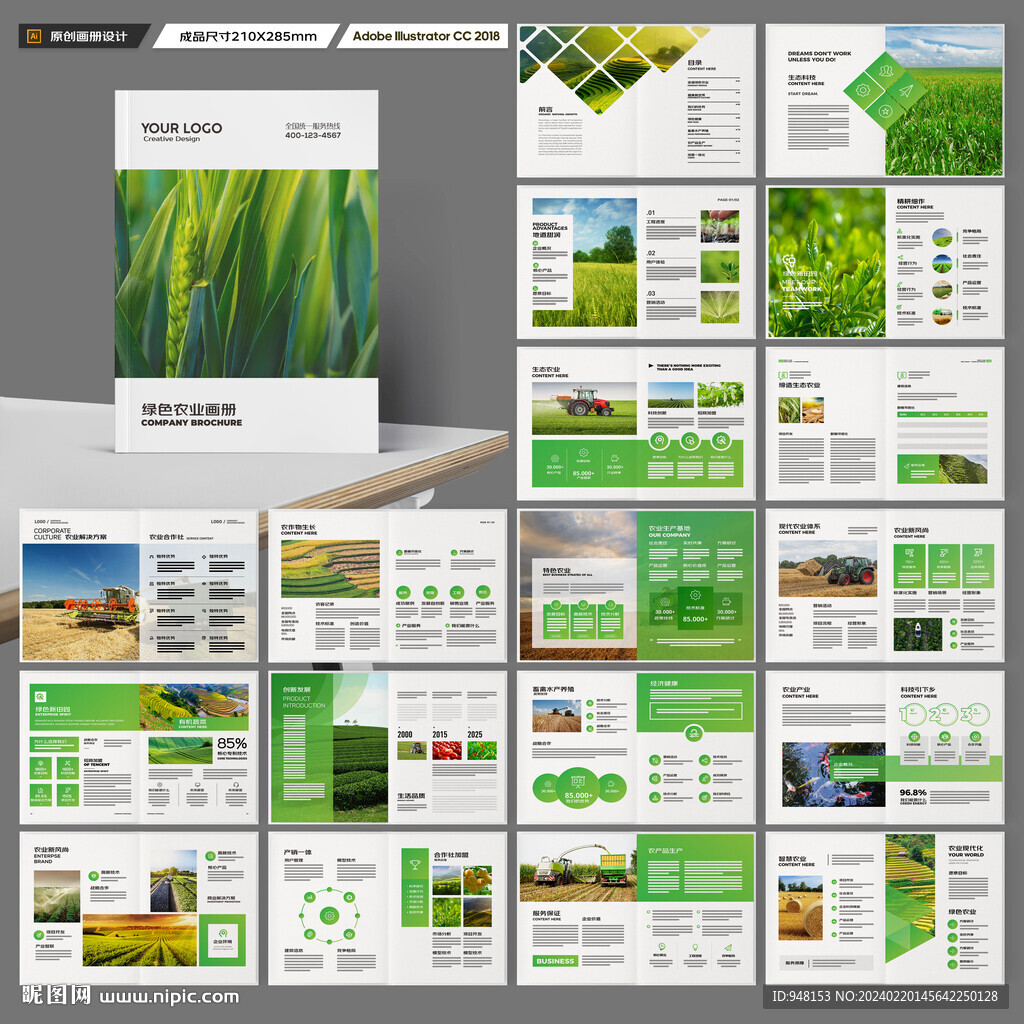Click DREAMS DON'T WORK UNLESS YOU DO heading

[819, 56]
